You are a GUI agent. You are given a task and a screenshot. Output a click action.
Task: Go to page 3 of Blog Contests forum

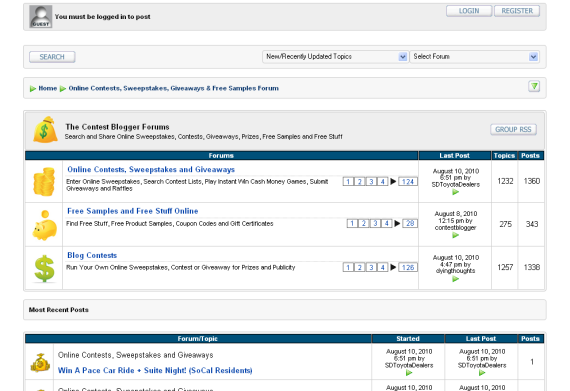pos(371,267)
